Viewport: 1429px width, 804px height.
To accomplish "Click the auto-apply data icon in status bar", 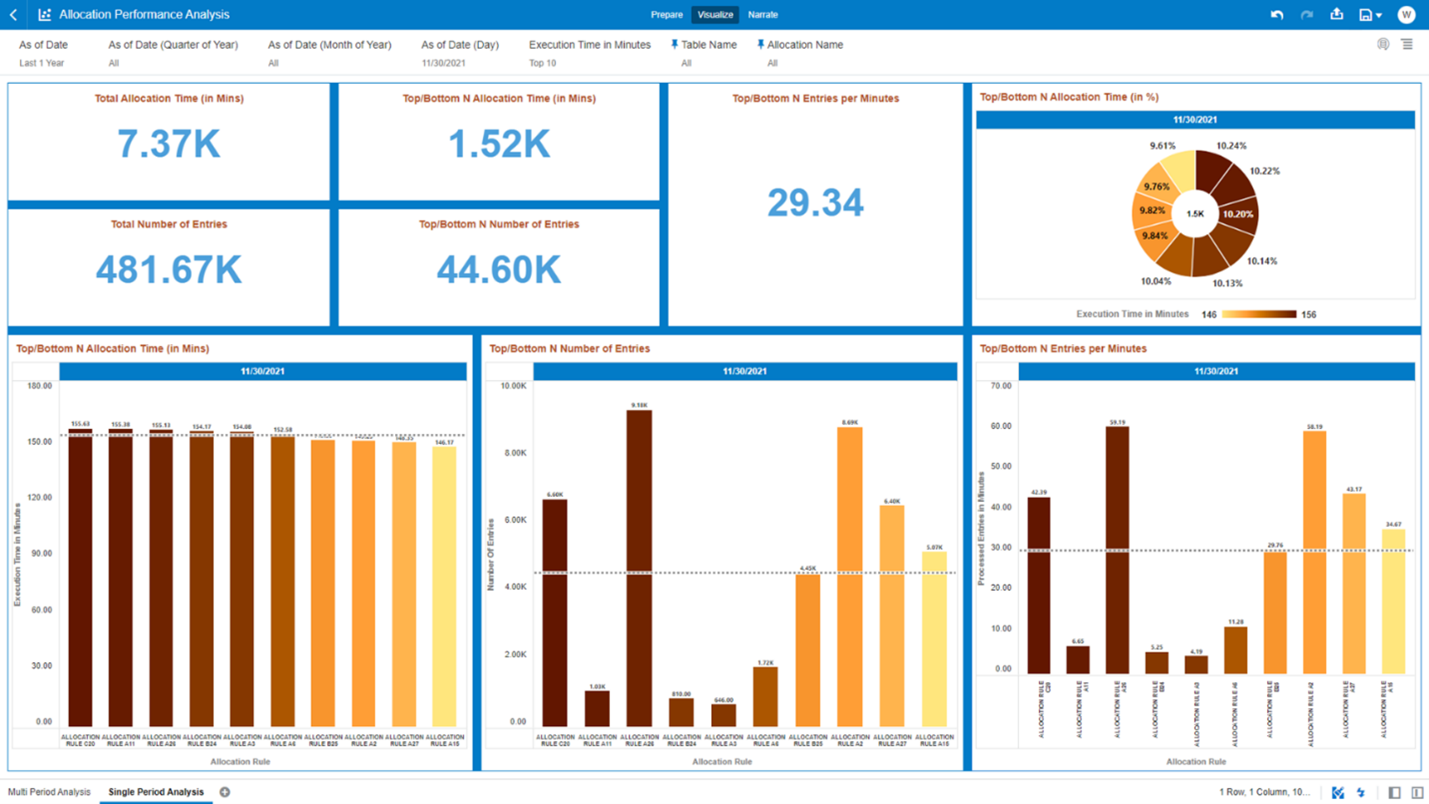I will [1338, 792].
